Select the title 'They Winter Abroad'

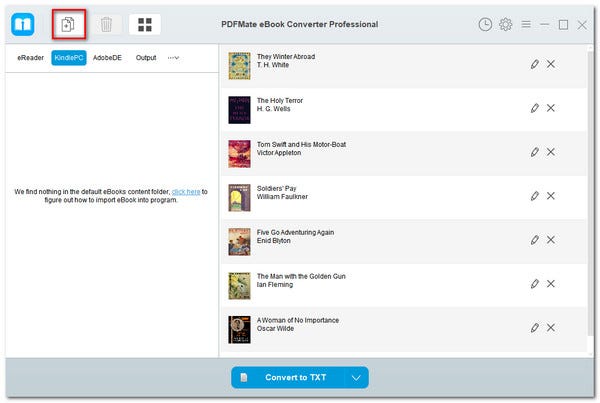[286, 57]
